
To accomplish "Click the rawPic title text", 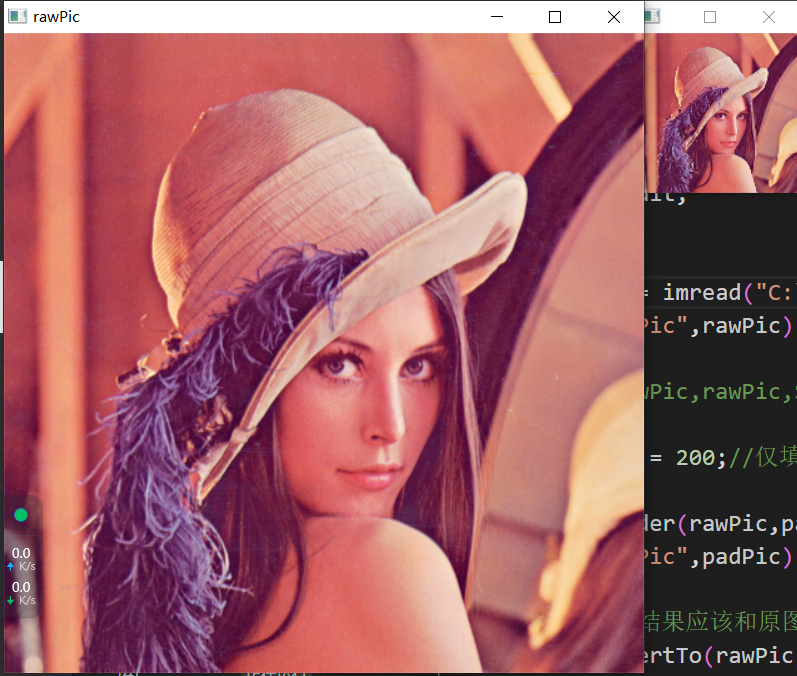I will pos(56,17).
